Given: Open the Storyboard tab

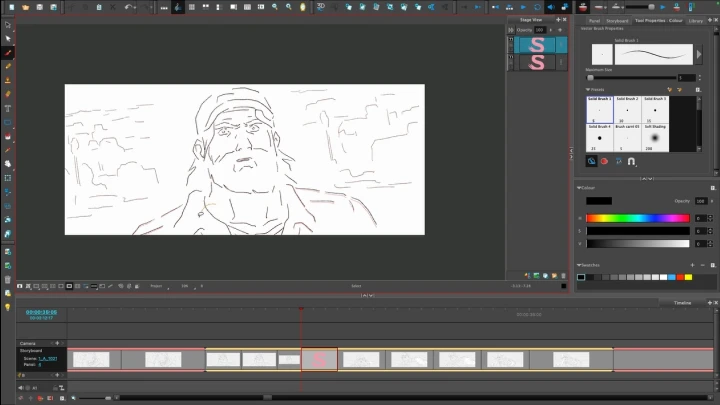Looking at the screenshot, I should [617, 20].
